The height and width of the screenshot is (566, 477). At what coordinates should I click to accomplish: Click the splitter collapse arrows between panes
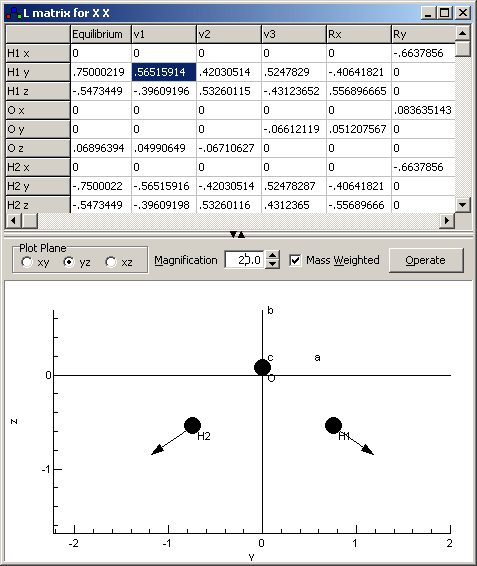(x=238, y=235)
